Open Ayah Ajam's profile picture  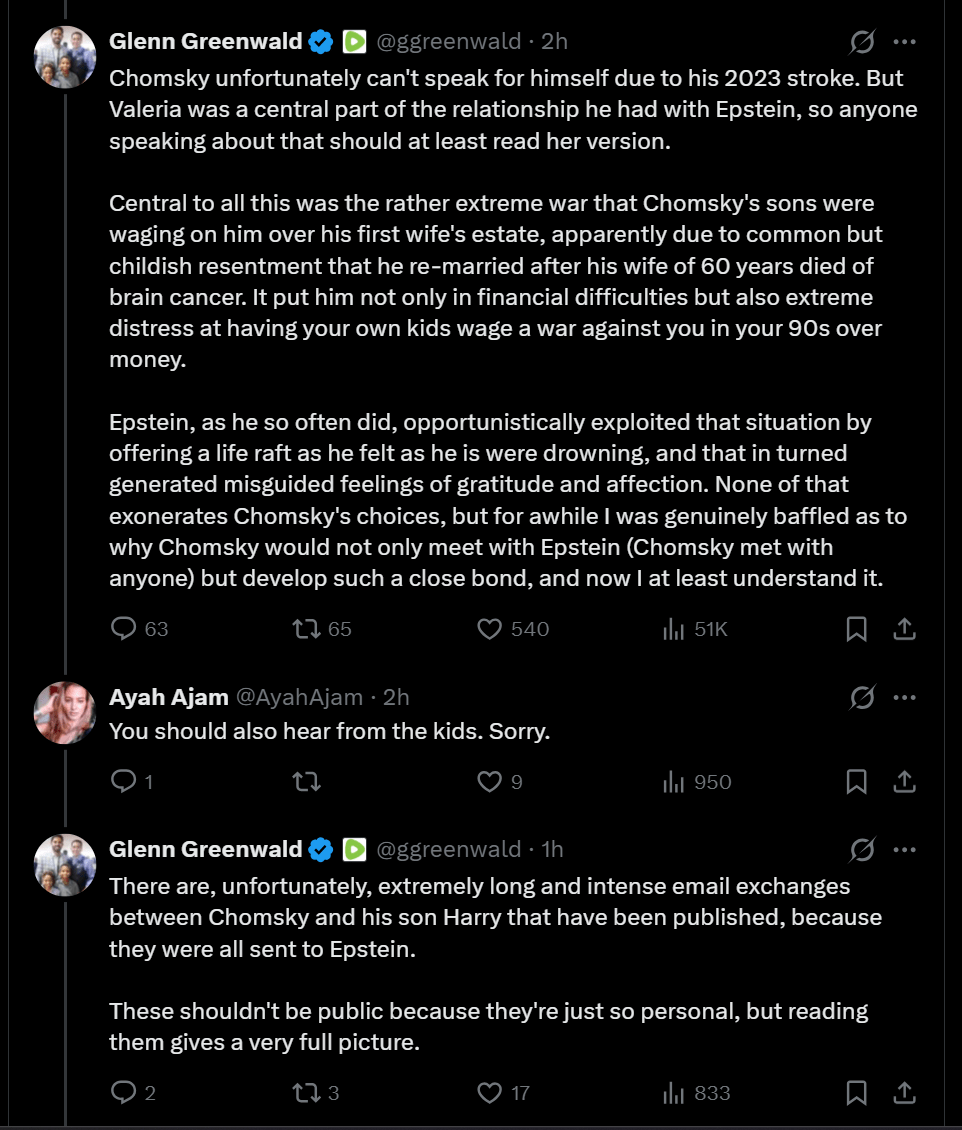click(x=65, y=713)
